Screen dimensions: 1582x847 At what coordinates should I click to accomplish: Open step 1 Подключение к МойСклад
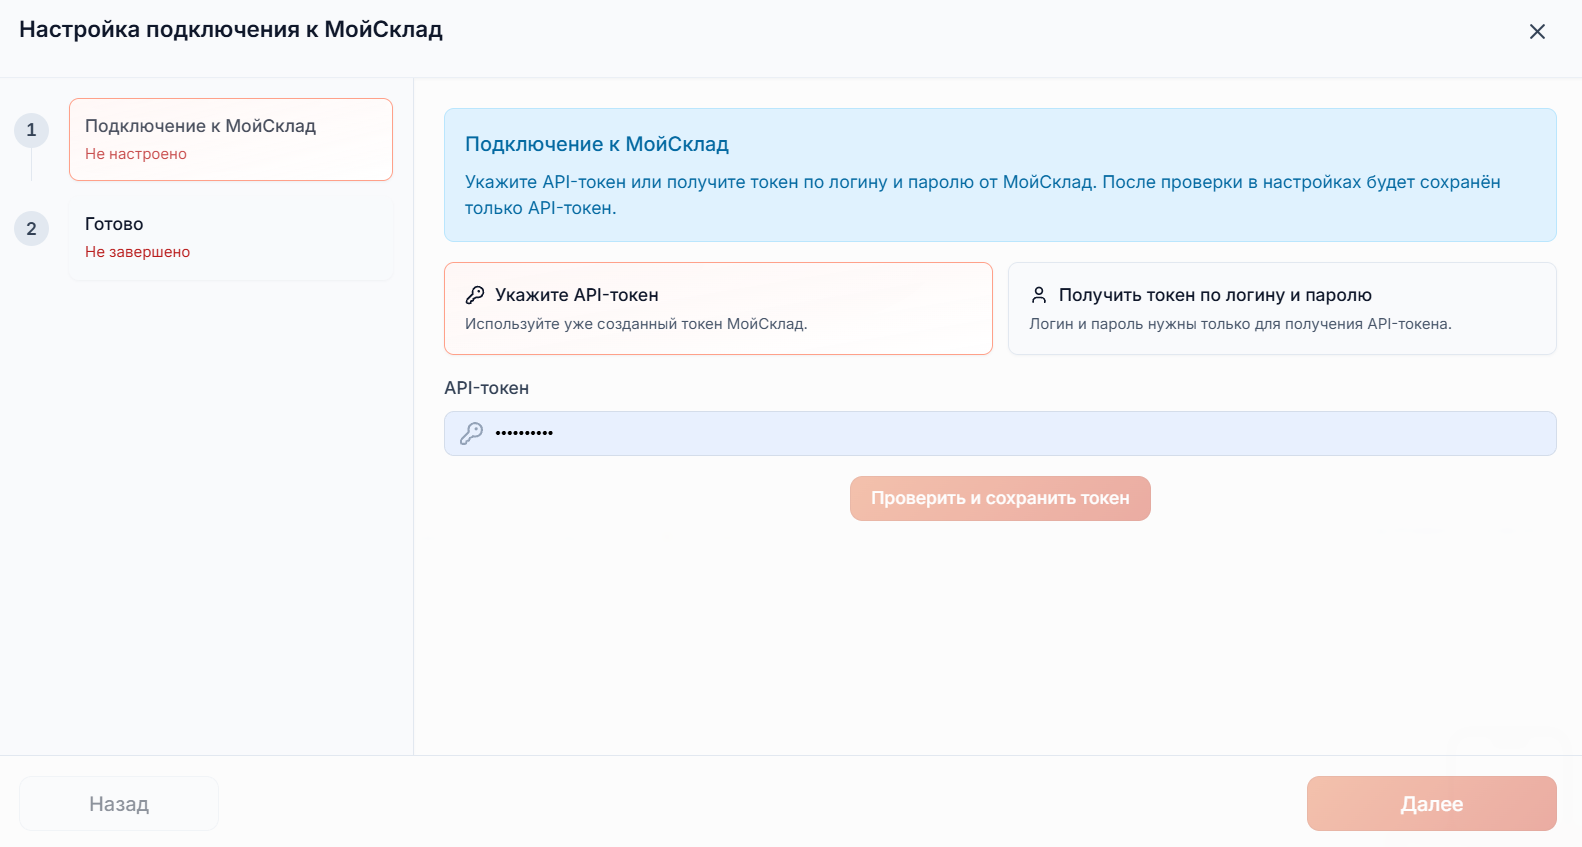231,139
